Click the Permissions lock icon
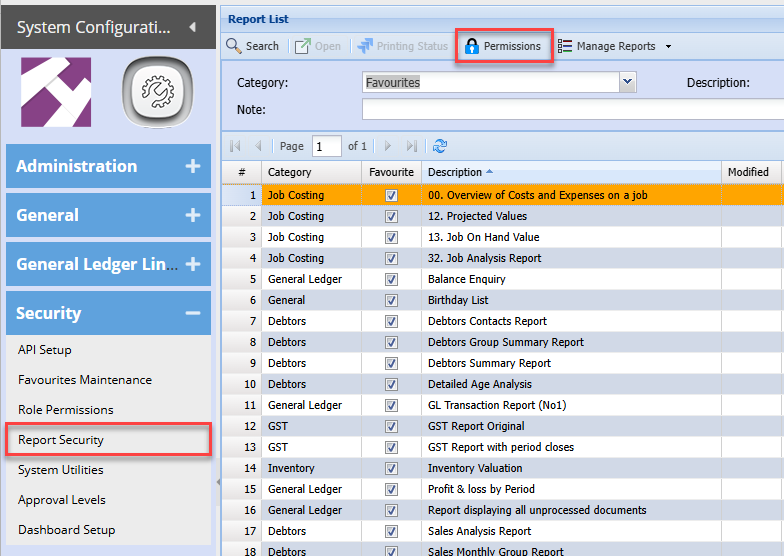This screenshot has width=784, height=556. [472, 46]
